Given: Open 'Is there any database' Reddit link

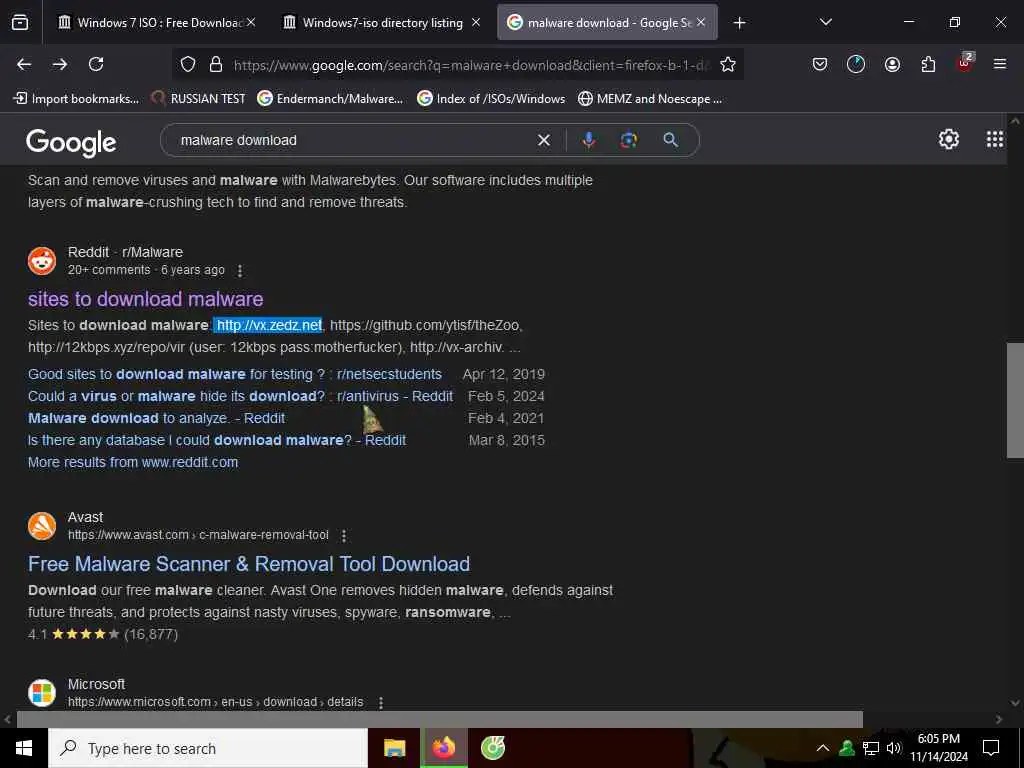Looking at the screenshot, I should point(217,440).
